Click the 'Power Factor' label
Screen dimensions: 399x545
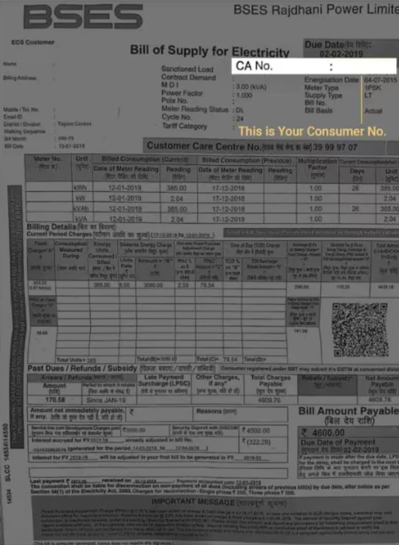(x=182, y=93)
